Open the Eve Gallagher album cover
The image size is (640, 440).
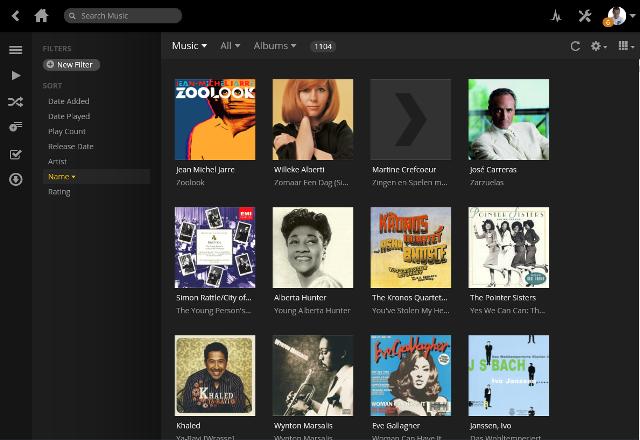[411, 376]
